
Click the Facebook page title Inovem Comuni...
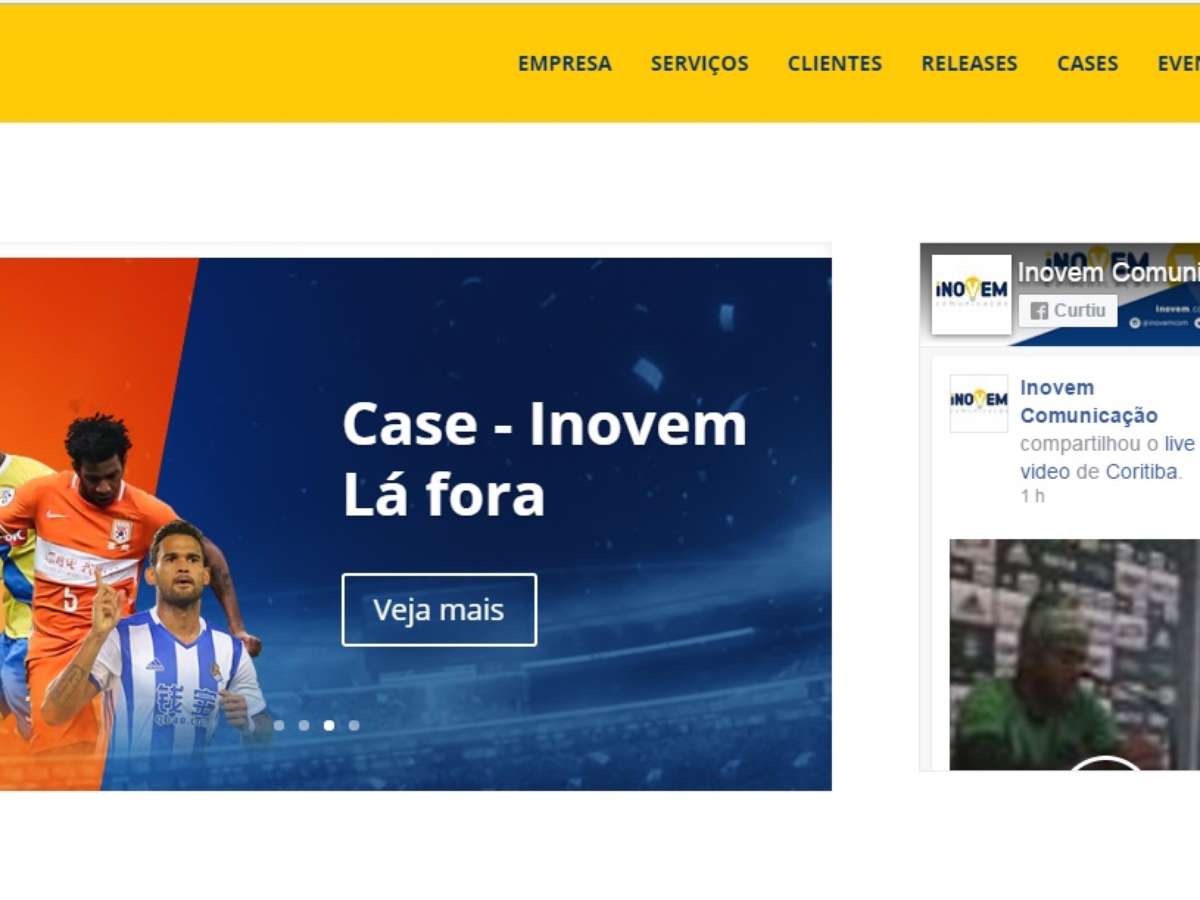[1109, 272]
